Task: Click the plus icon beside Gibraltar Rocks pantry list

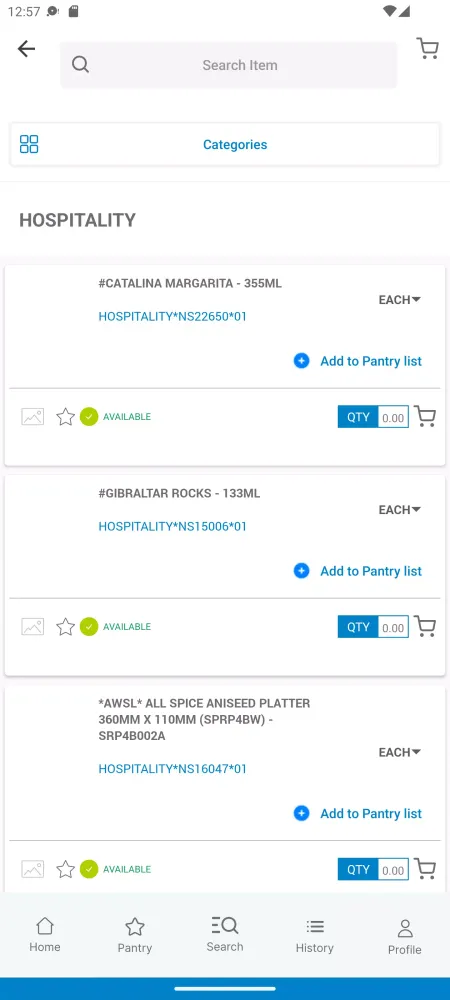Action: pyautogui.click(x=301, y=571)
